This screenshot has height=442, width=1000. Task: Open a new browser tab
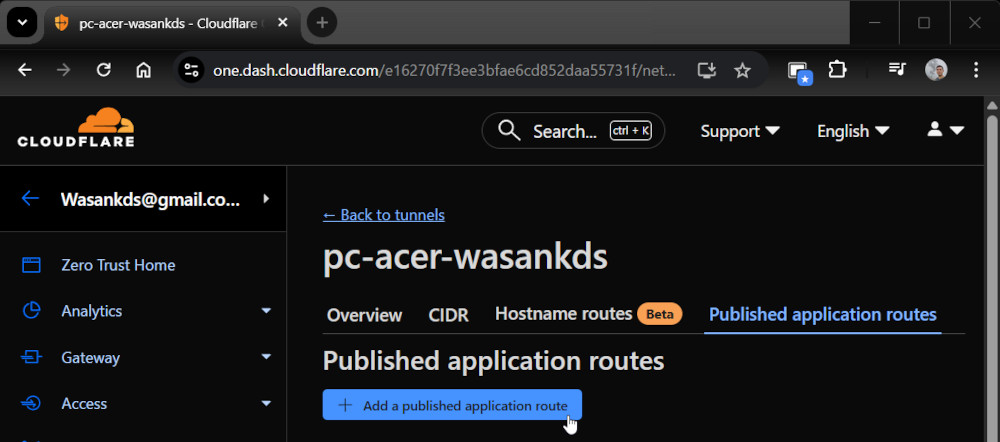(x=322, y=22)
